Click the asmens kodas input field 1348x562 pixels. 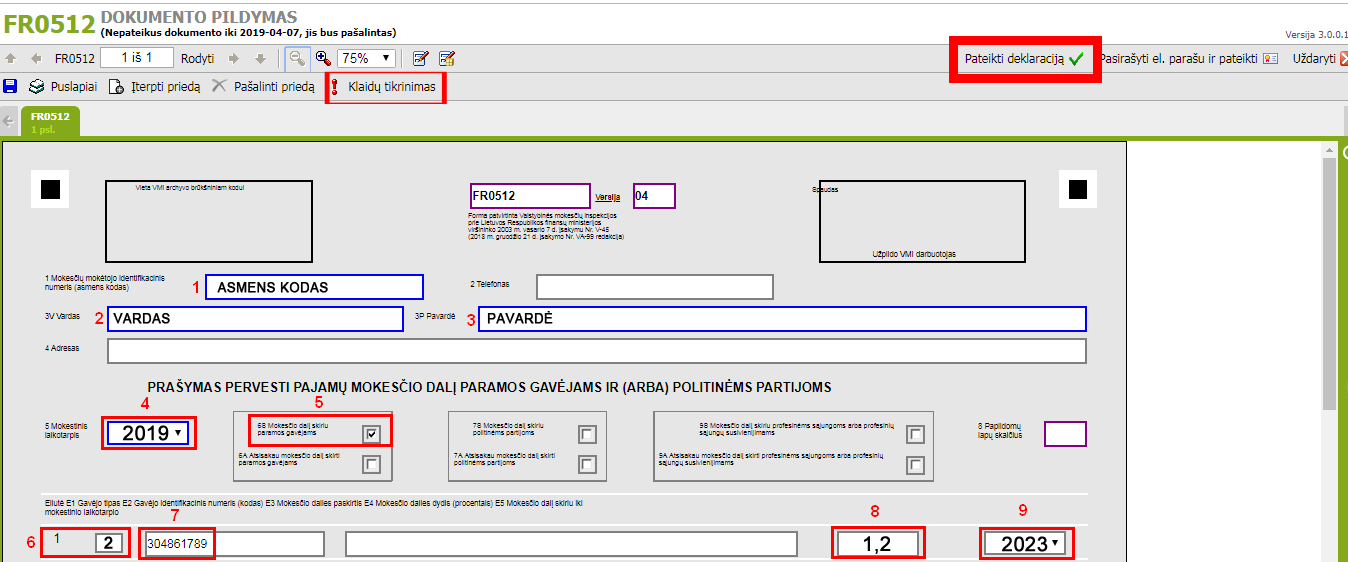coord(314,287)
